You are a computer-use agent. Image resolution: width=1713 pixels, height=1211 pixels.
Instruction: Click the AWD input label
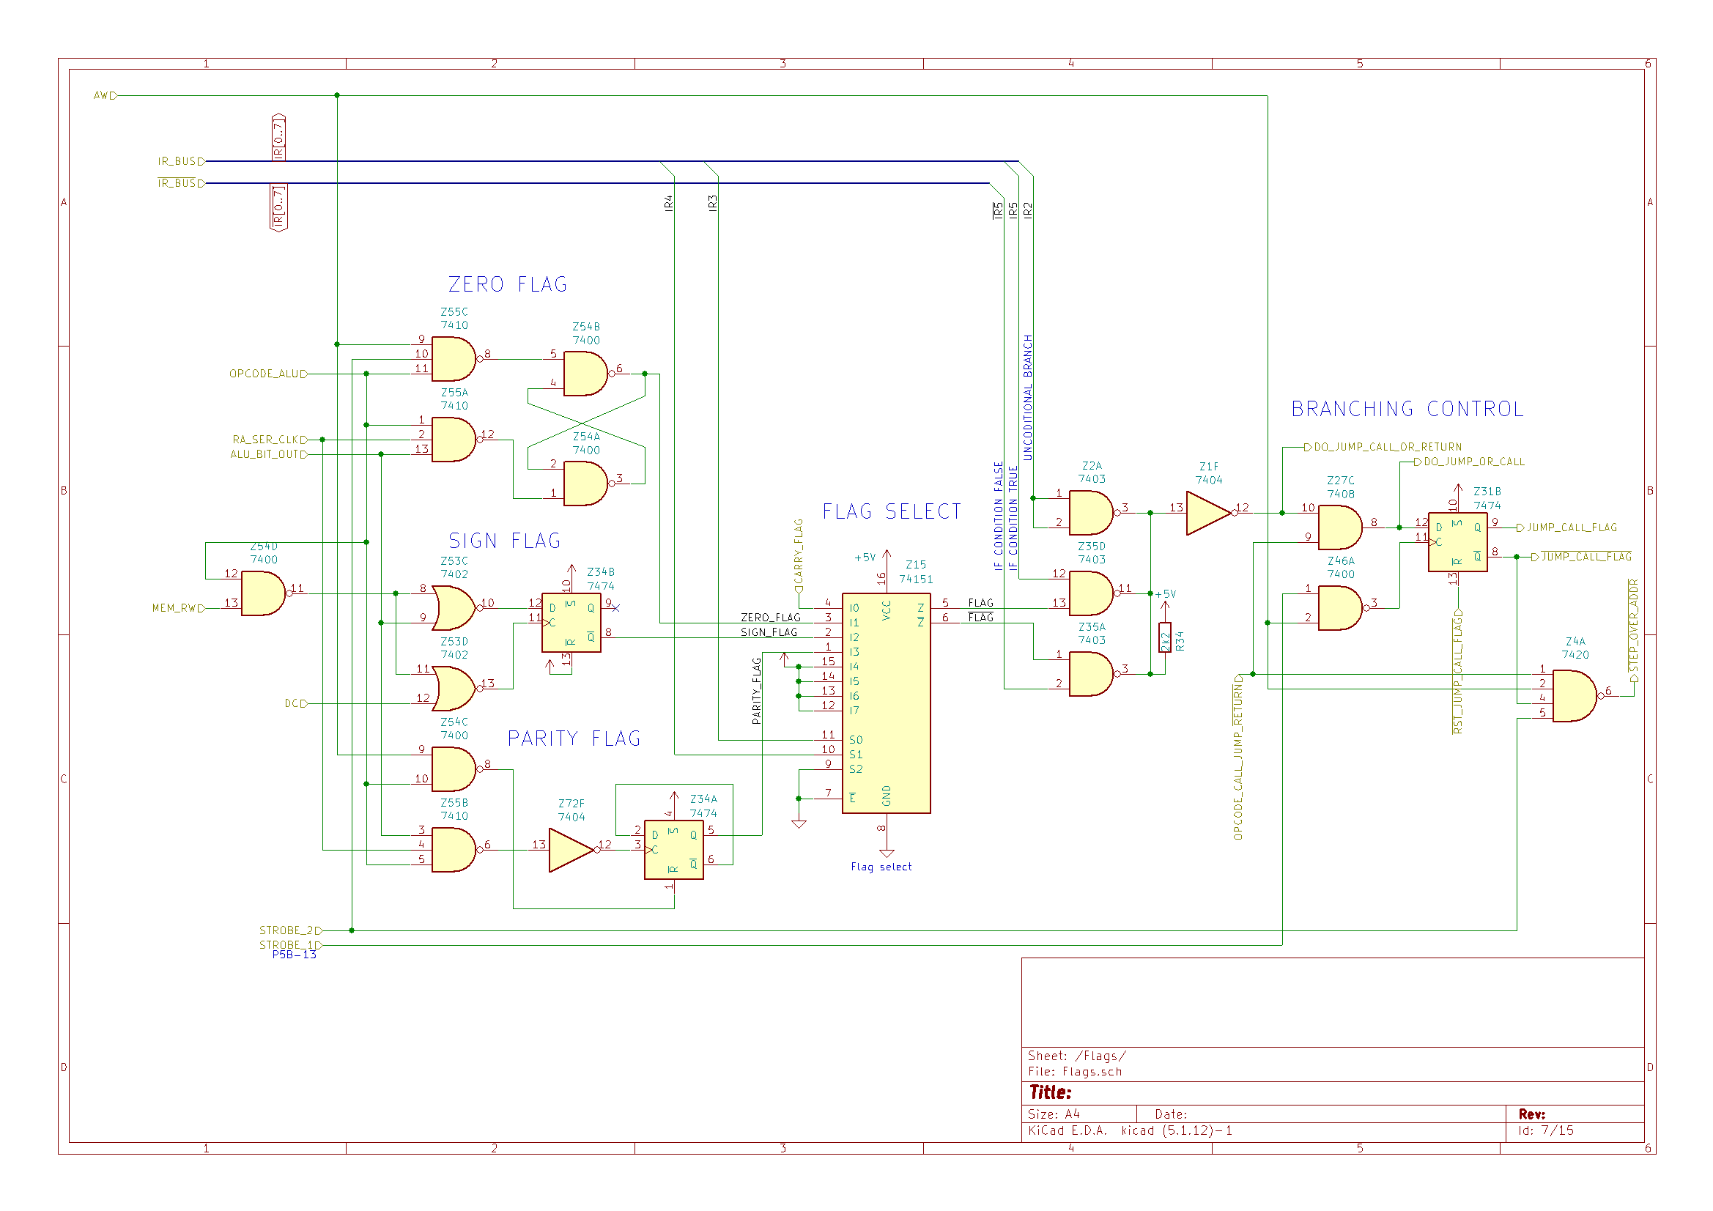(x=104, y=96)
